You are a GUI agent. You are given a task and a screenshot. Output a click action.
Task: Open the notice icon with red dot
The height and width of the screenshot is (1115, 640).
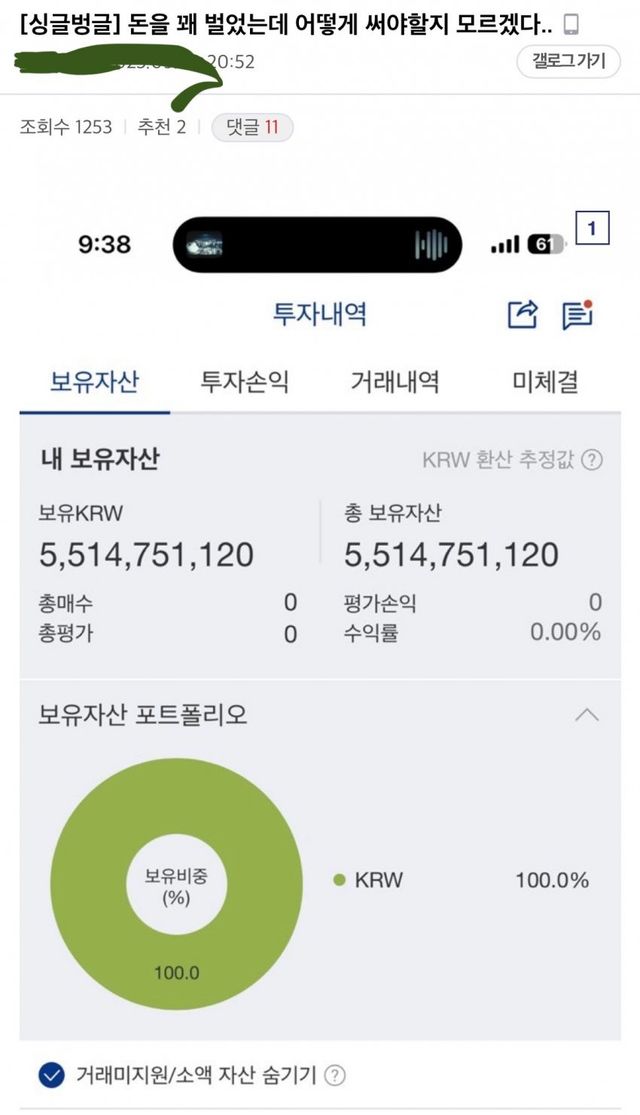577,314
